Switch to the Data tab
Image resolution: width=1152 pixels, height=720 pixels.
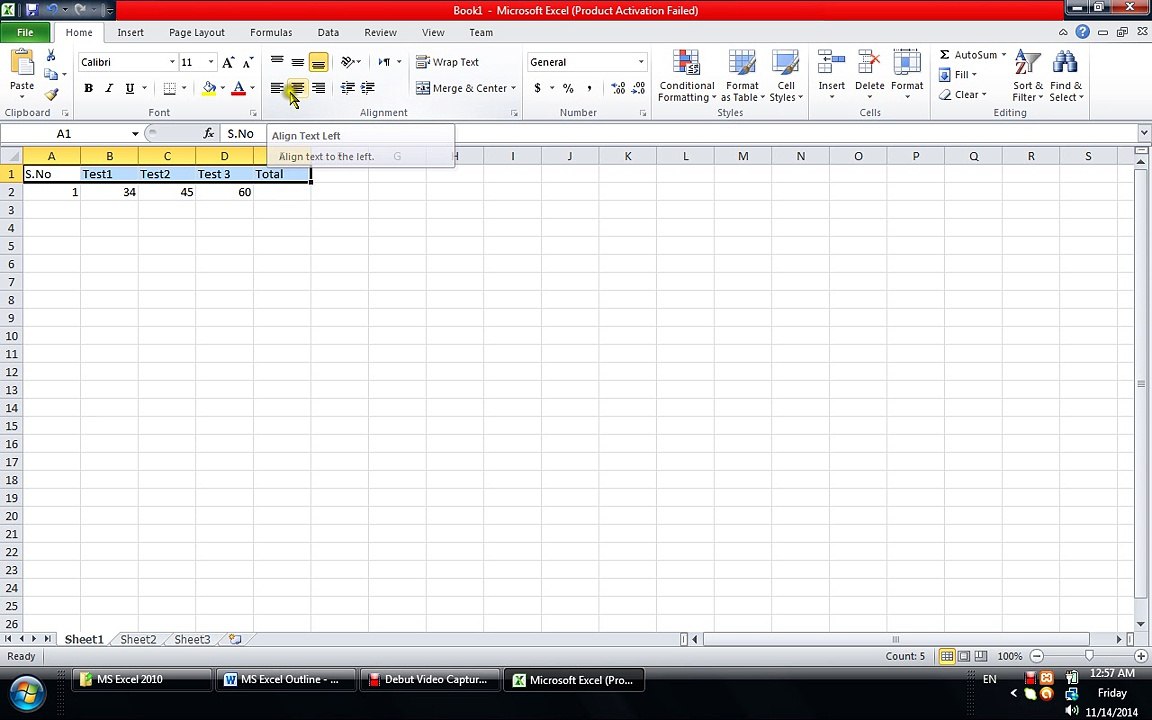pyautogui.click(x=328, y=32)
